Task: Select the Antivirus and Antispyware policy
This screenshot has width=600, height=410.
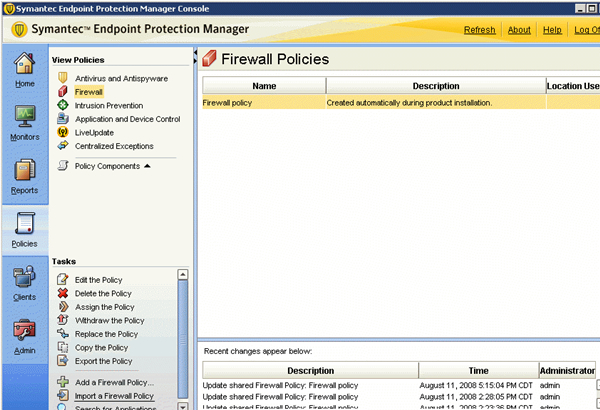Action: click(121, 78)
